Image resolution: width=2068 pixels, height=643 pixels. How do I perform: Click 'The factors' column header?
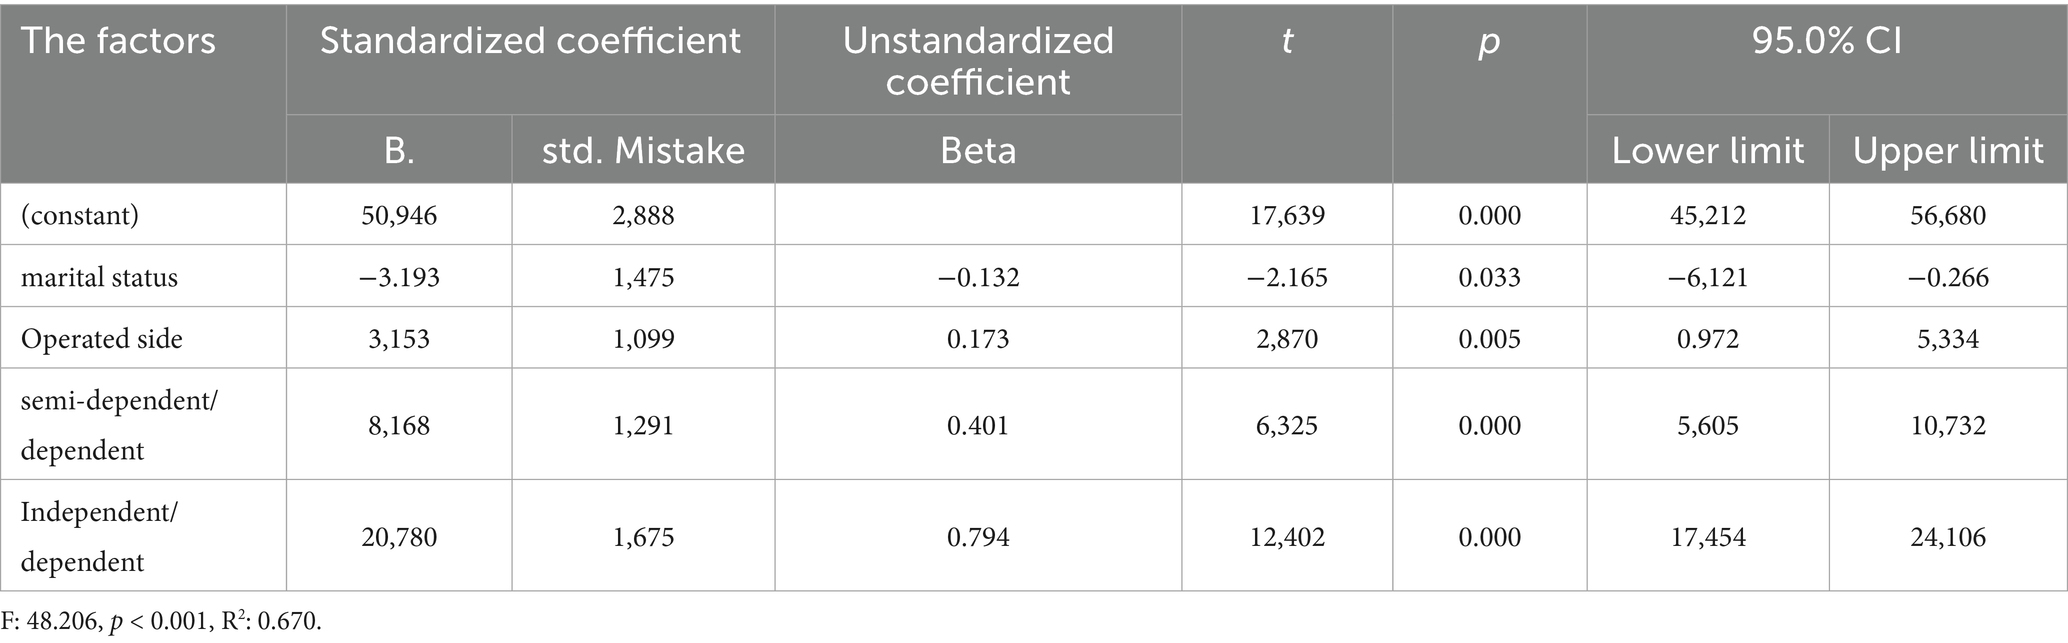[118, 42]
